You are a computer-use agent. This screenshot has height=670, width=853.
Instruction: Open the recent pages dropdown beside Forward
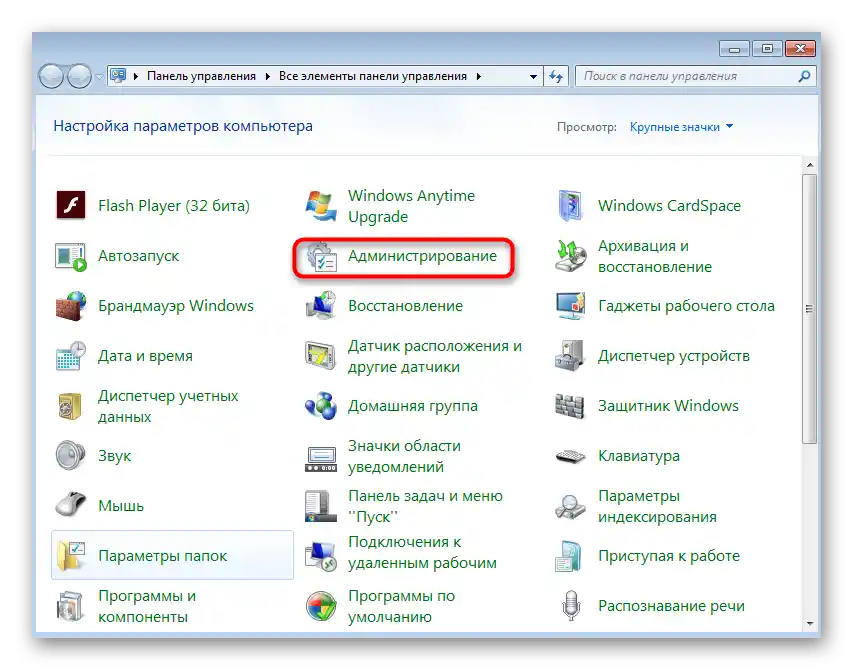[99, 77]
